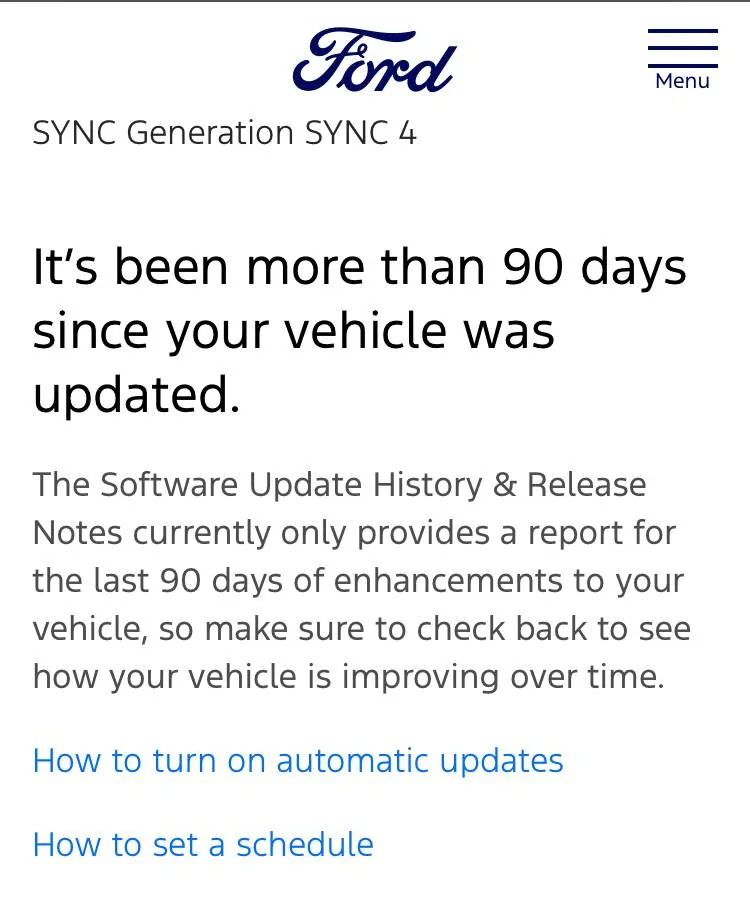Screen dimensions: 750x899
Task: Click the "SYNC Generation SYNC 4" text
Action: (x=224, y=133)
